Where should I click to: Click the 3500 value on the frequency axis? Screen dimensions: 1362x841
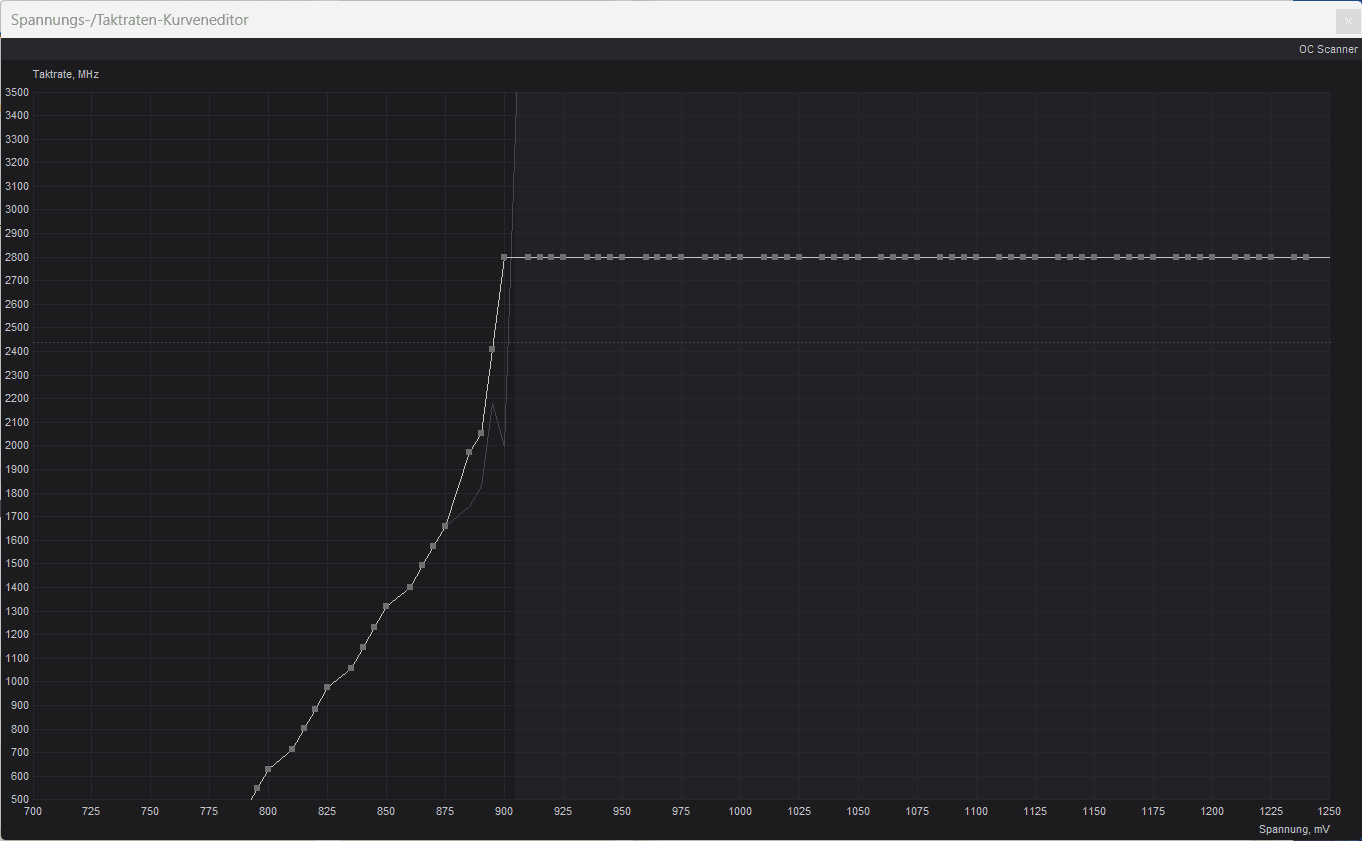(x=17, y=92)
